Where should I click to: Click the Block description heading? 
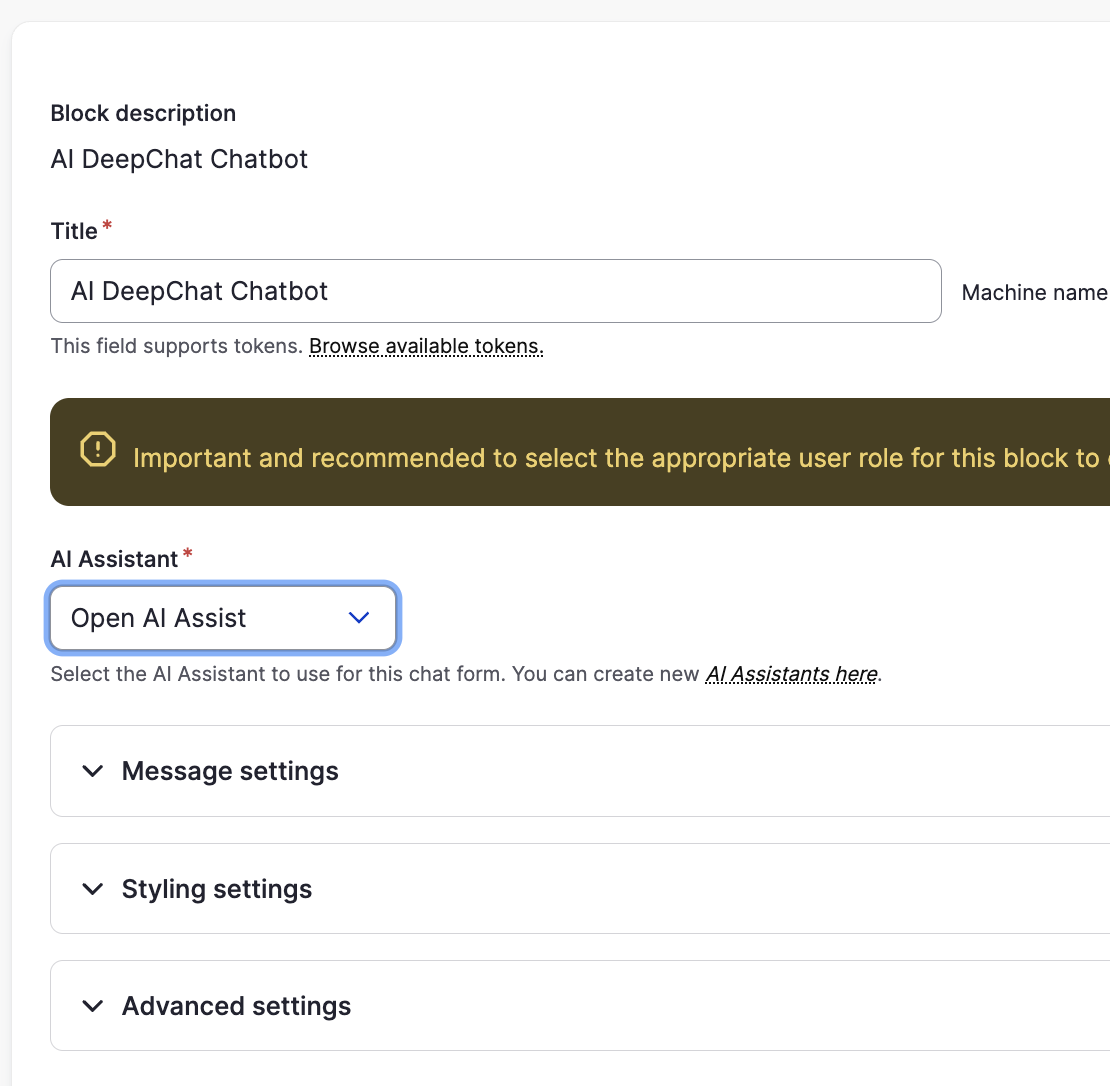(x=143, y=113)
